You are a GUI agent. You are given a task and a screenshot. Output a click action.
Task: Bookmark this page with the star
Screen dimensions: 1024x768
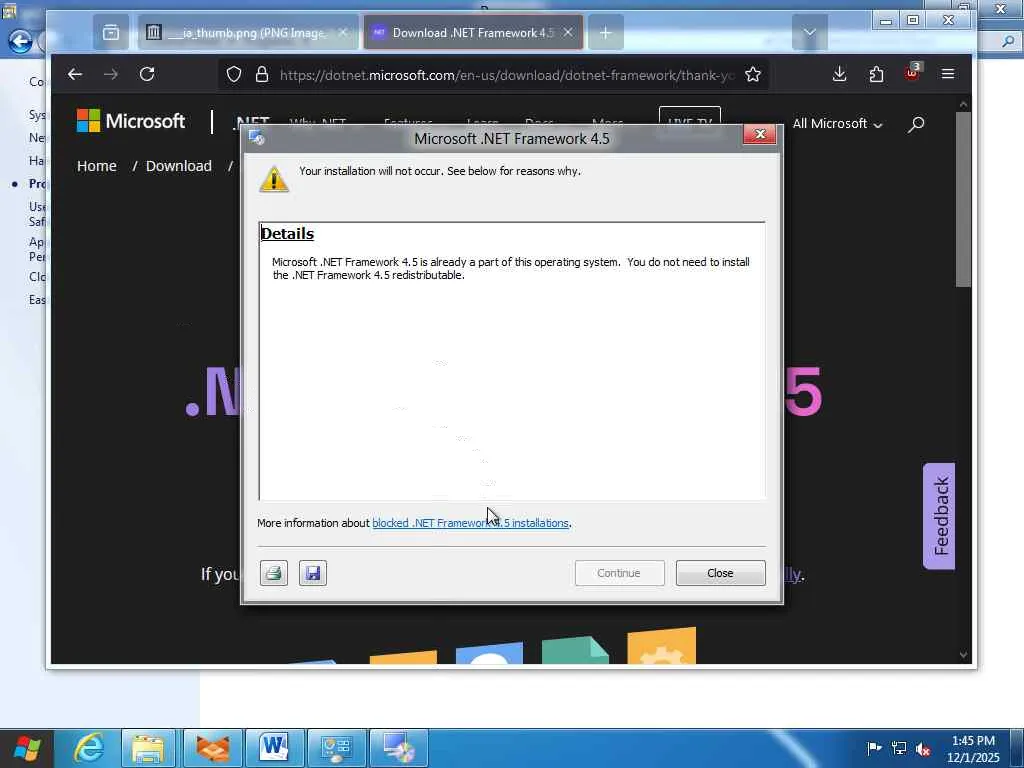[x=752, y=74]
